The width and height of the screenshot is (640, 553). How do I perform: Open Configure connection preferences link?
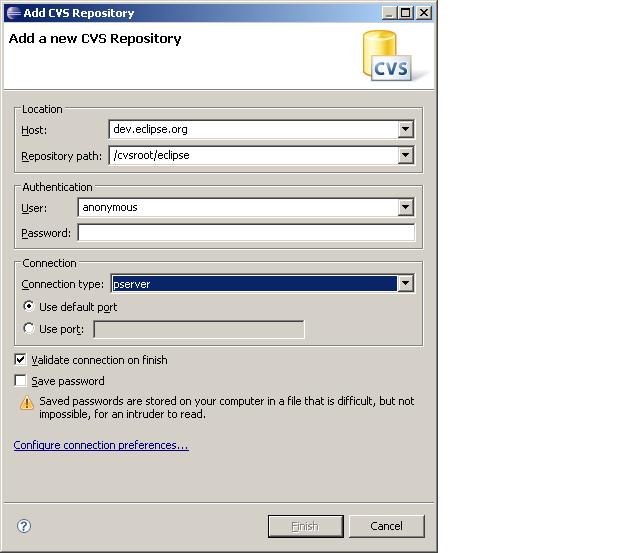(101, 445)
